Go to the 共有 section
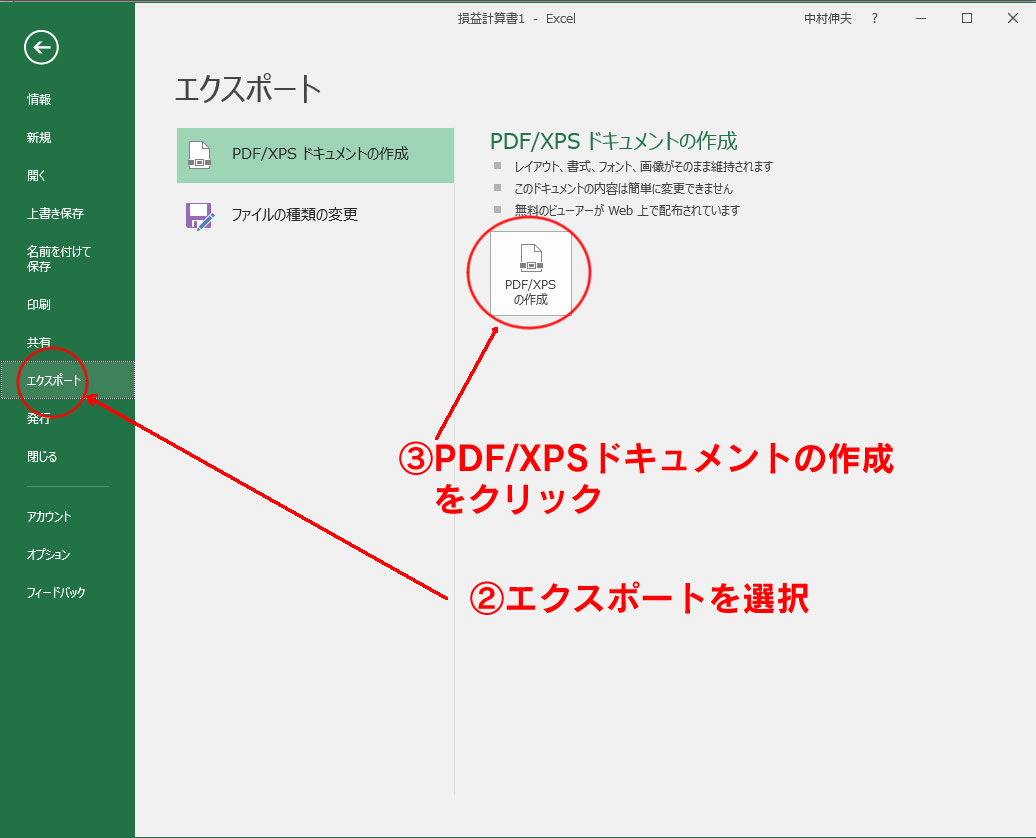 39,342
